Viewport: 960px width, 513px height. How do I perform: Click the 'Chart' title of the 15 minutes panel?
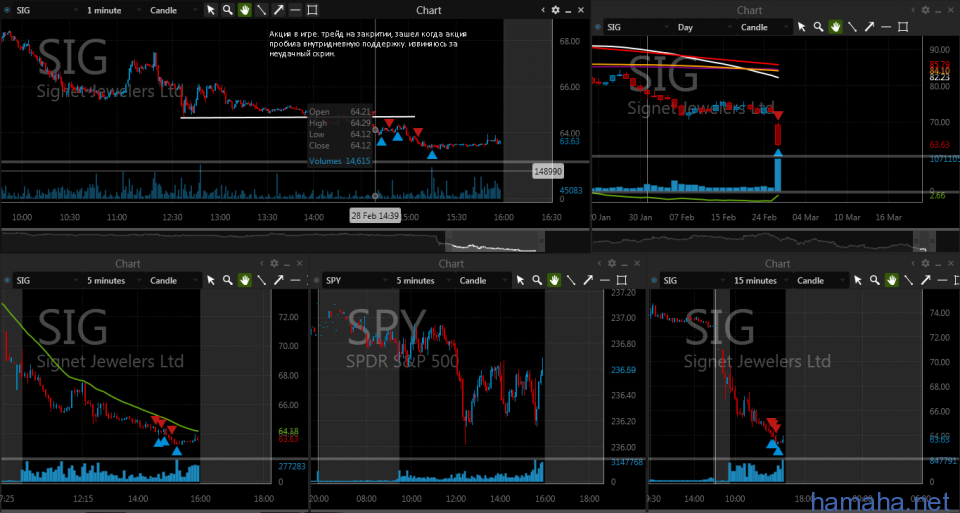(778, 263)
